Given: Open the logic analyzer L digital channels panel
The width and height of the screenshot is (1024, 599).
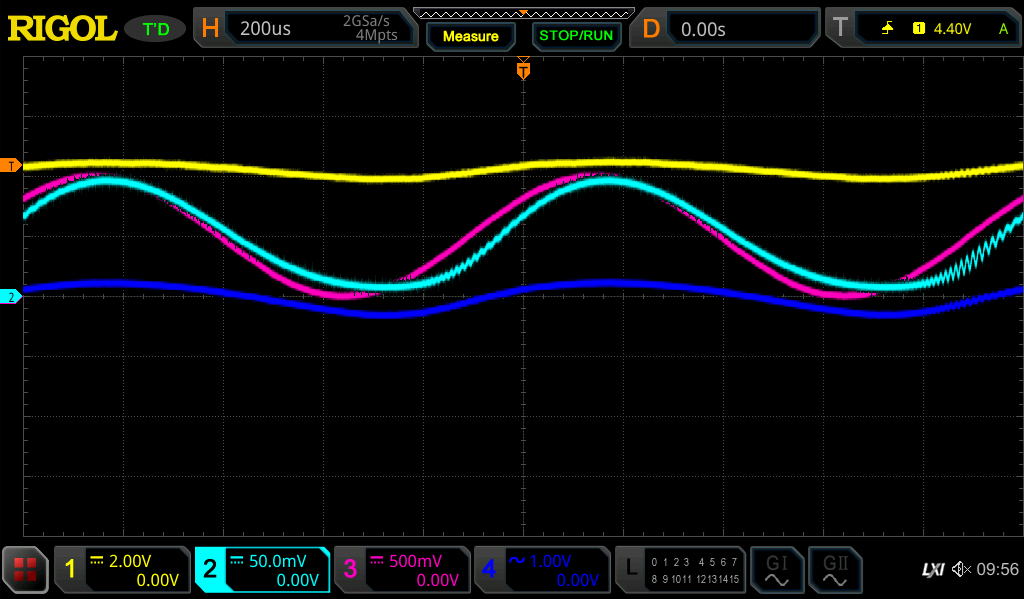Looking at the screenshot, I should coord(680,570).
